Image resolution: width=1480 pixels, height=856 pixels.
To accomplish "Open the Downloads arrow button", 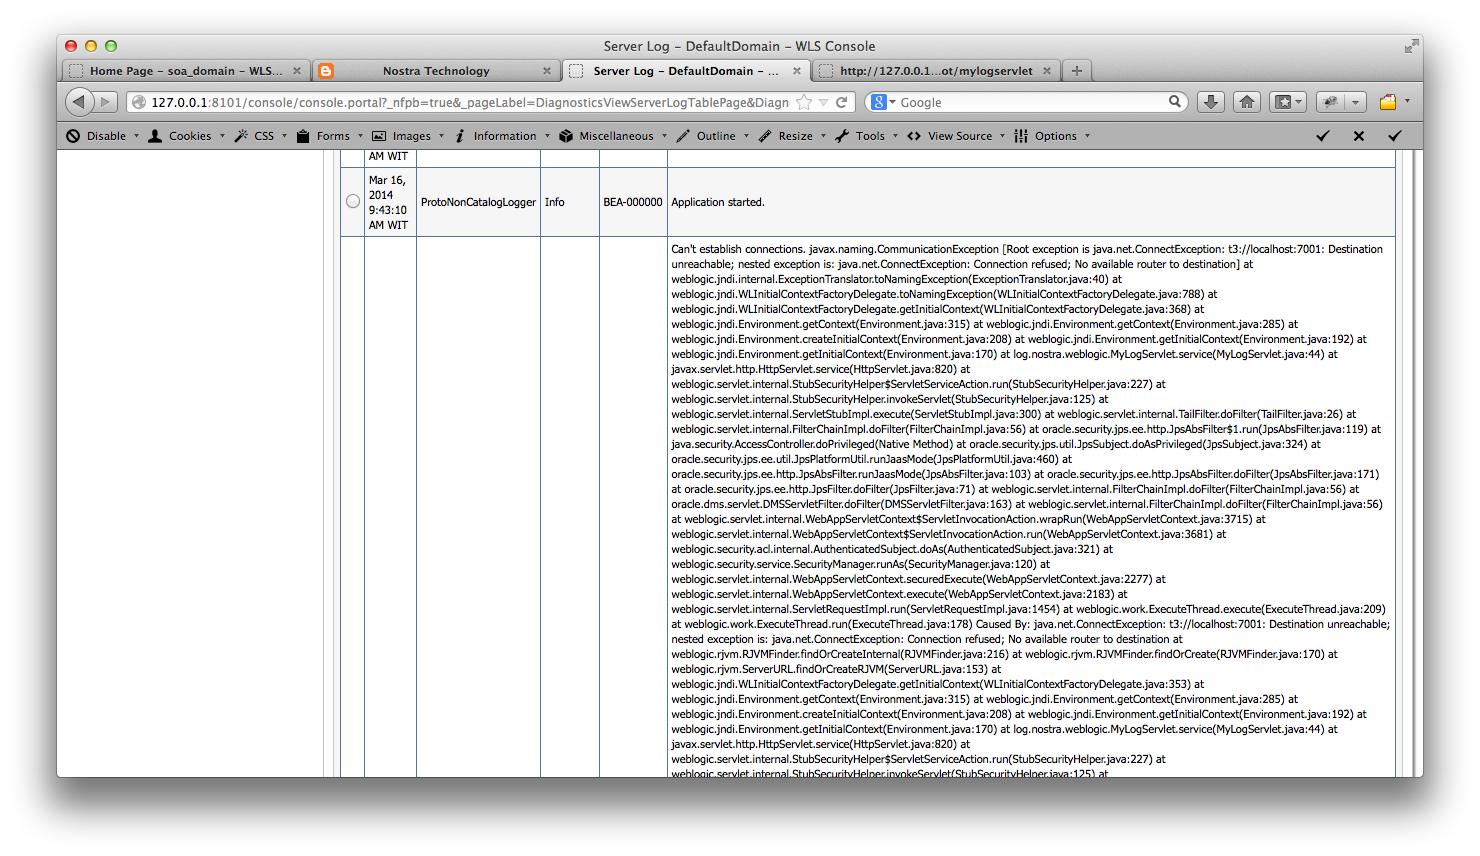I will [1211, 102].
